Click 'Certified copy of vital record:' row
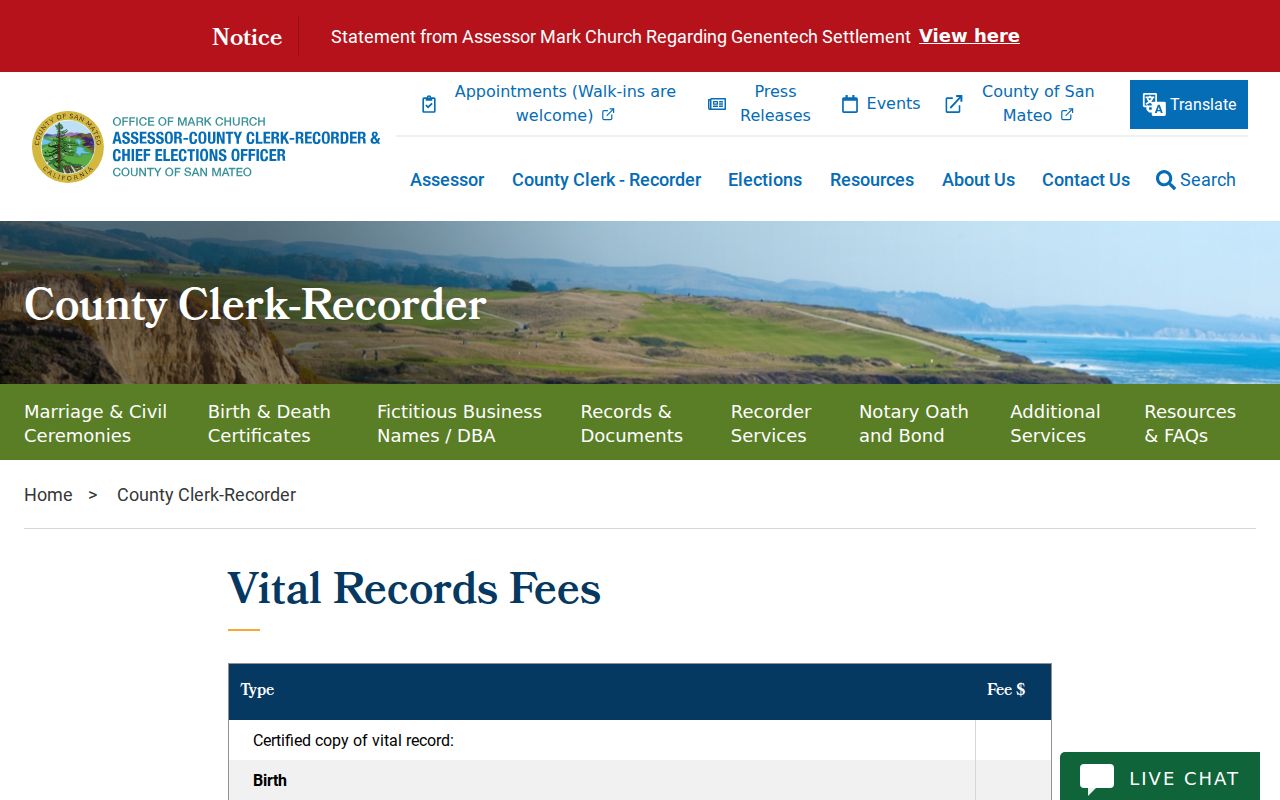 point(640,740)
